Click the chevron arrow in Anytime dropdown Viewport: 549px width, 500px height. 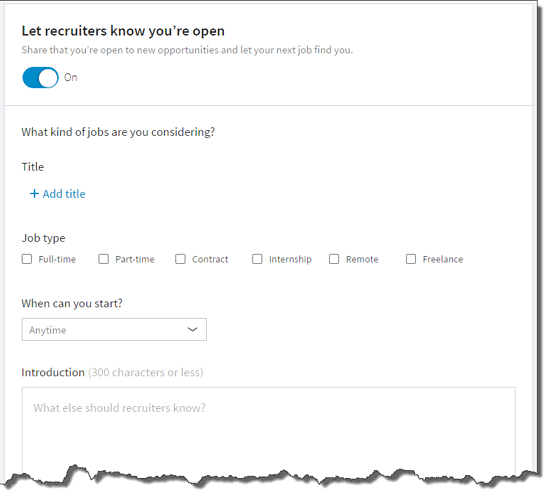193,329
